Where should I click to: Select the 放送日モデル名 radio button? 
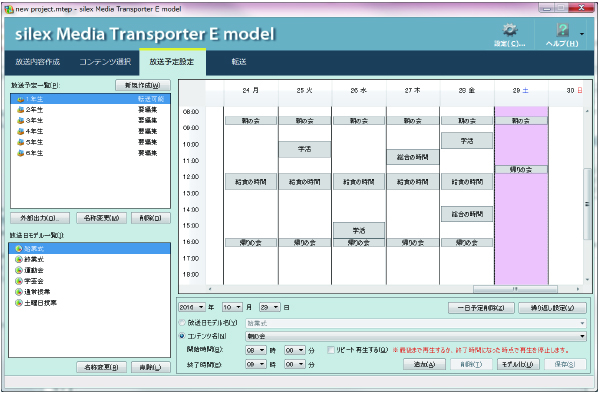click(x=182, y=323)
